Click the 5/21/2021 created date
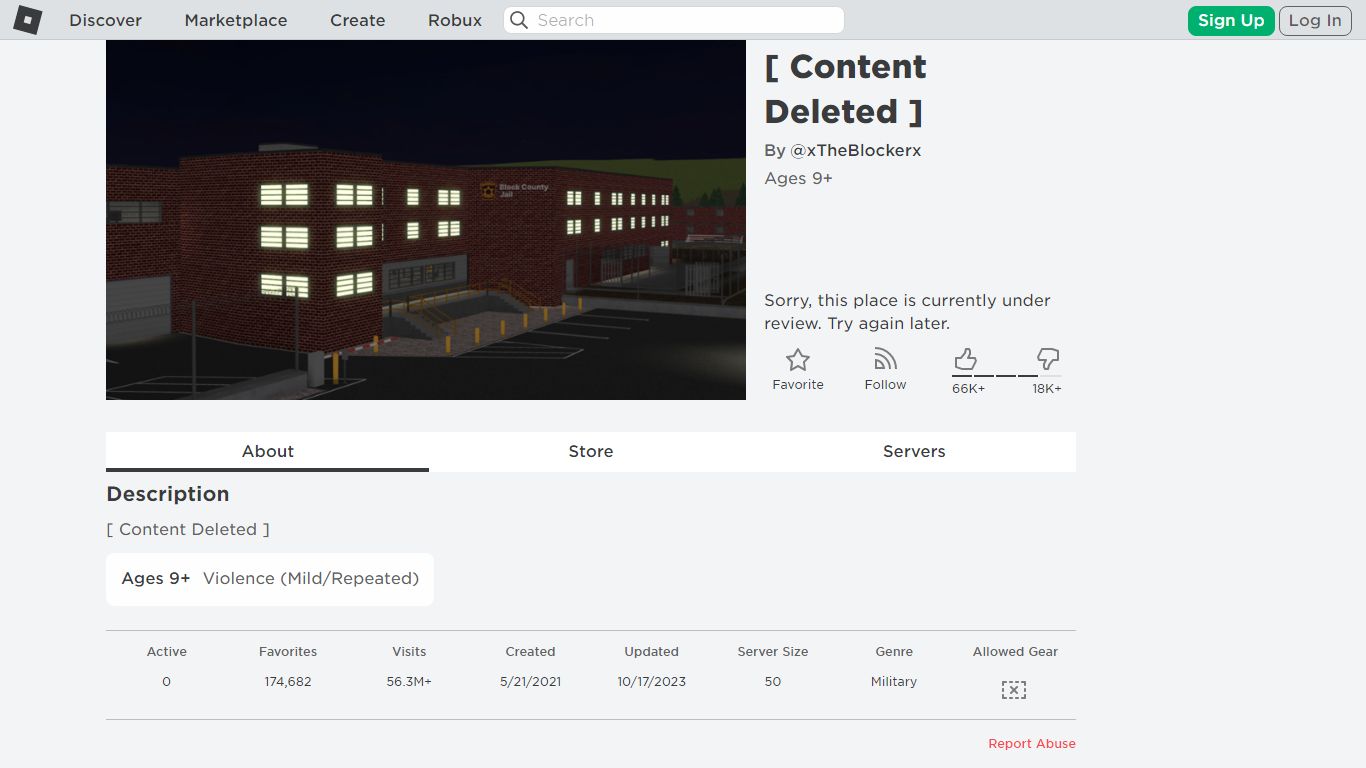 tap(530, 681)
